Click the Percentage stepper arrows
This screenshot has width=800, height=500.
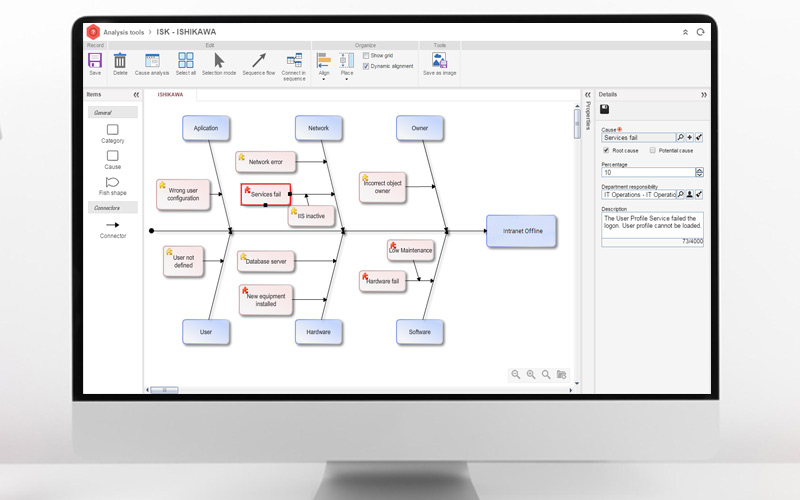point(699,172)
